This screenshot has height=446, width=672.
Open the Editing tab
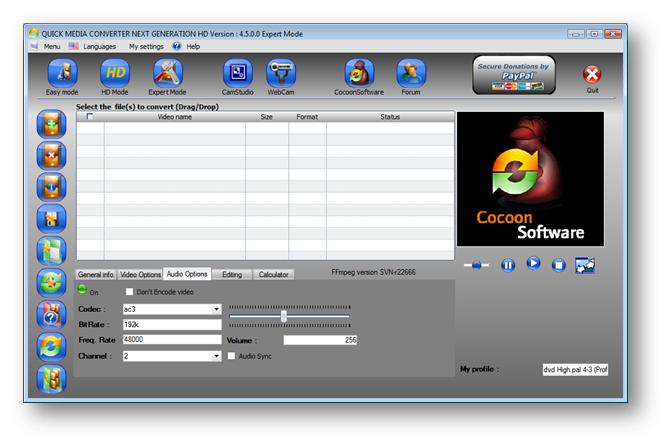pyautogui.click(x=232, y=275)
